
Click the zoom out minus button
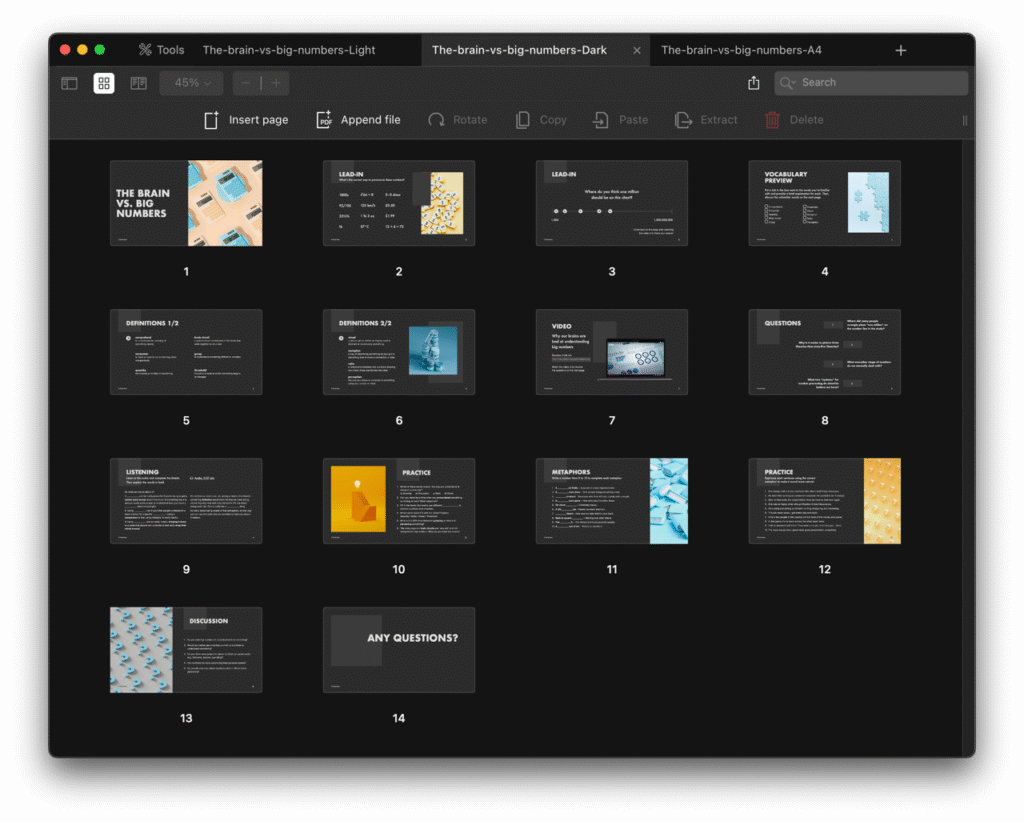pyautogui.click(x=246, y=83)
